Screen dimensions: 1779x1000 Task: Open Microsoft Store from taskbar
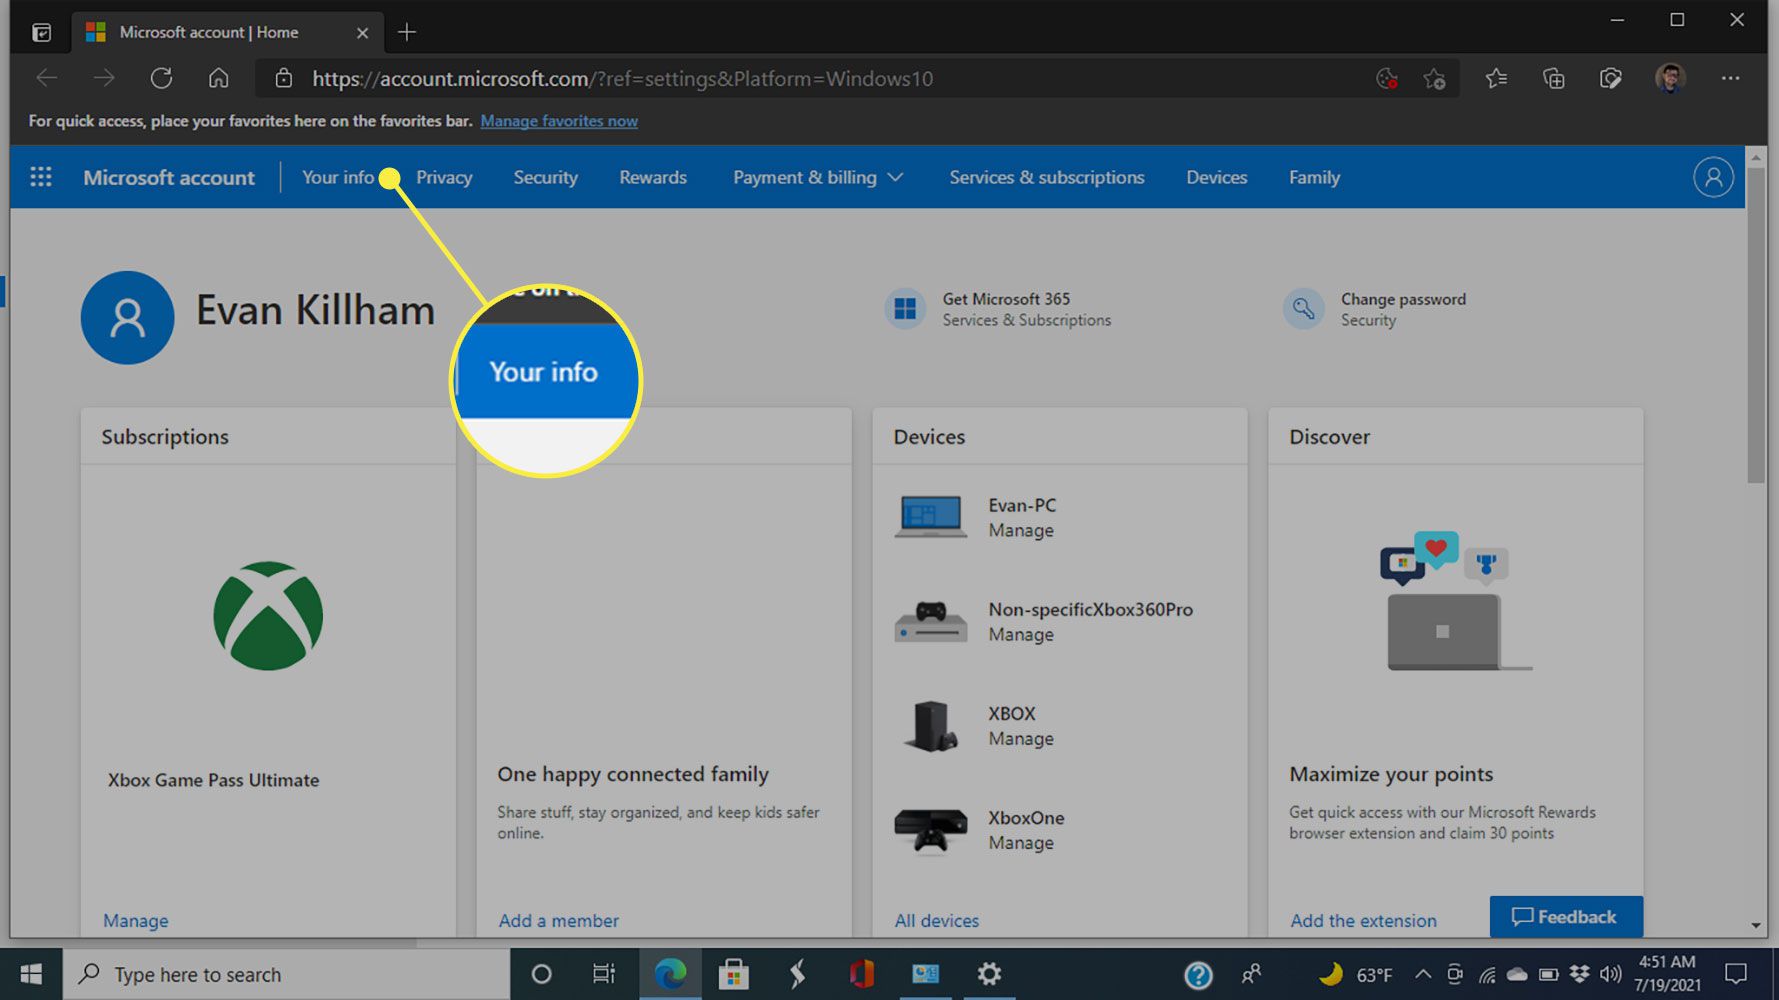(734, 974)
